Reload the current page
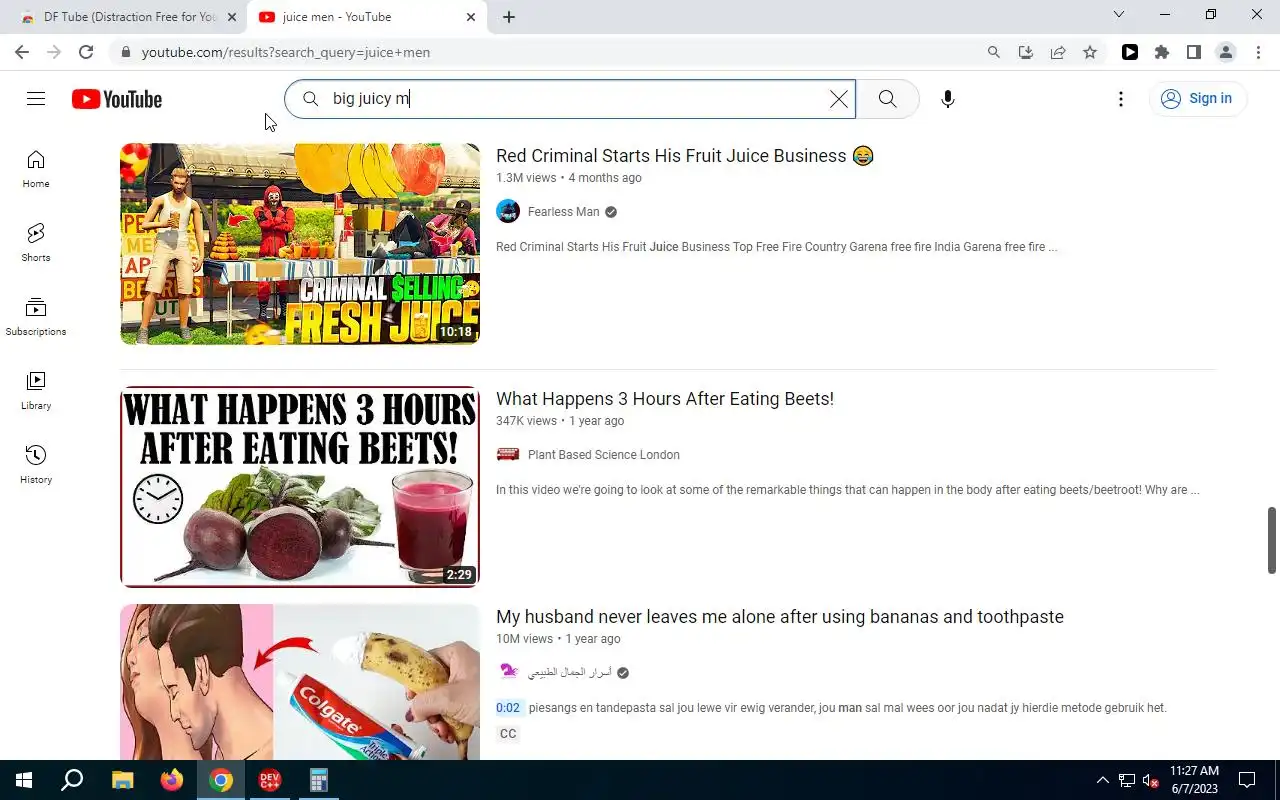 (x=86, y=52)
